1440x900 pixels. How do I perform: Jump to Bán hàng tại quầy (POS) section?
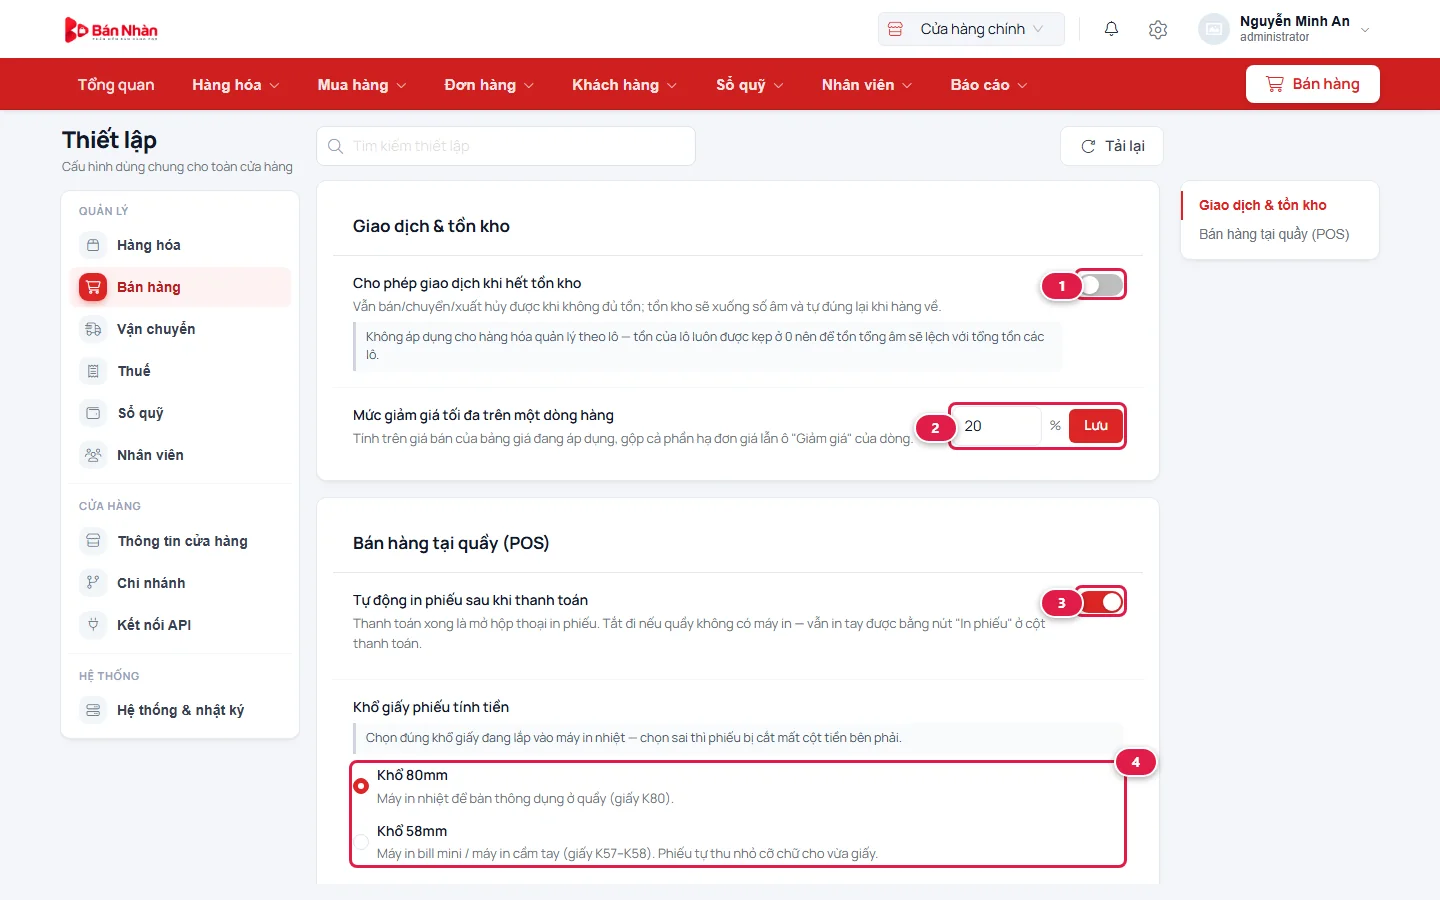click(x=1274, y=234)
